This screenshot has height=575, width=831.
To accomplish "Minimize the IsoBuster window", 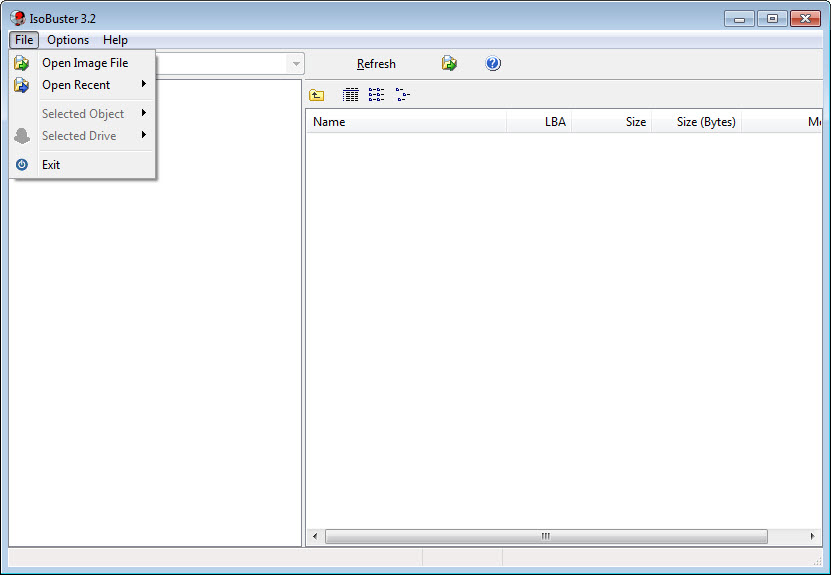I will [739, 19].
